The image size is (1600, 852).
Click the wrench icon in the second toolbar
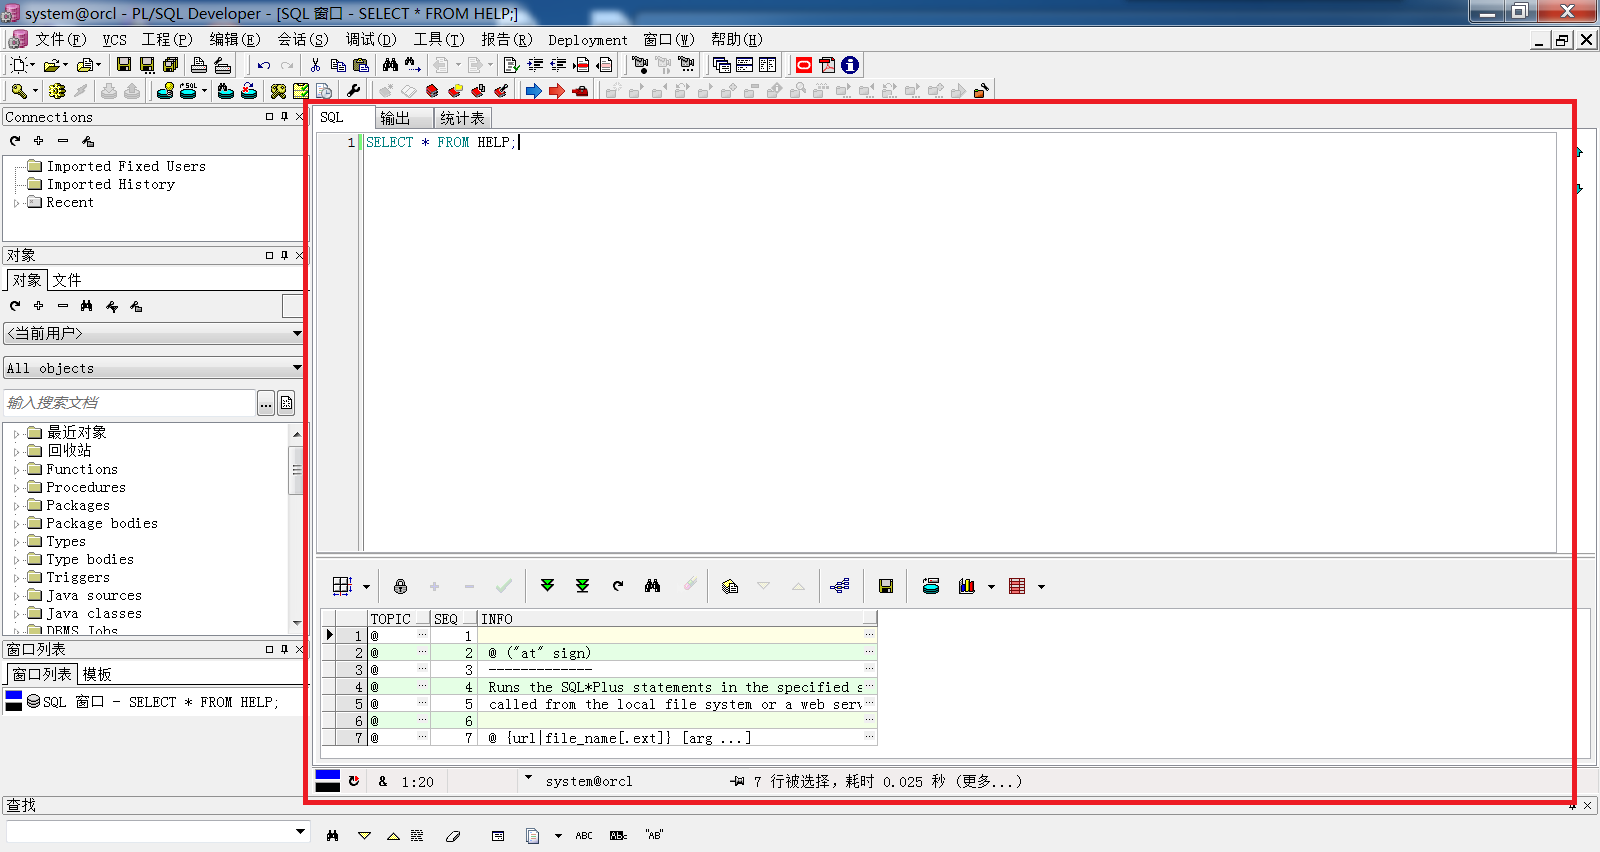click(354, 91)
